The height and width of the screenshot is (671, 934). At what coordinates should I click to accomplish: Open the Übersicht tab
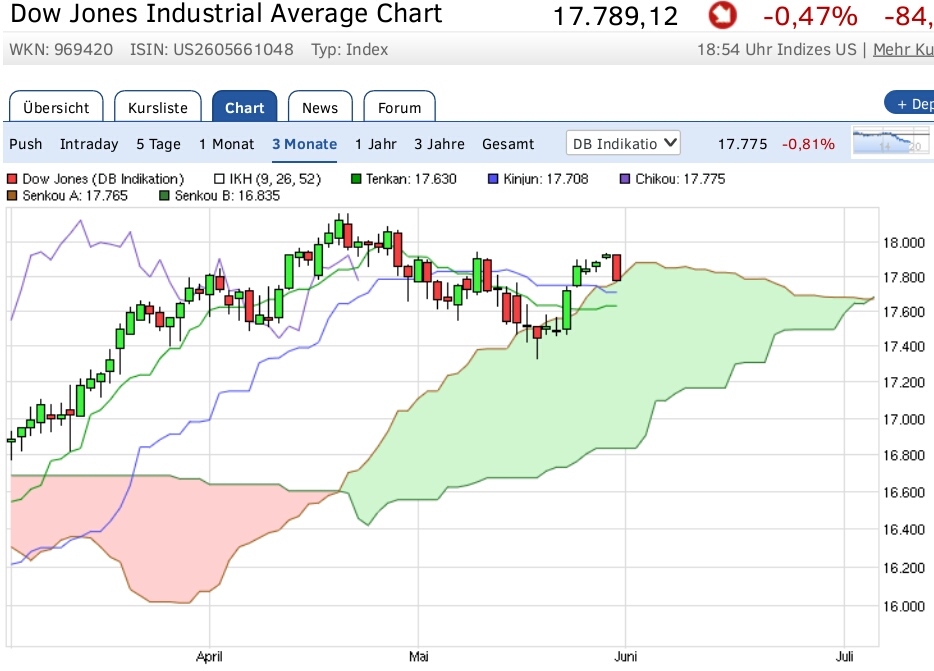(x=56, y=107)
